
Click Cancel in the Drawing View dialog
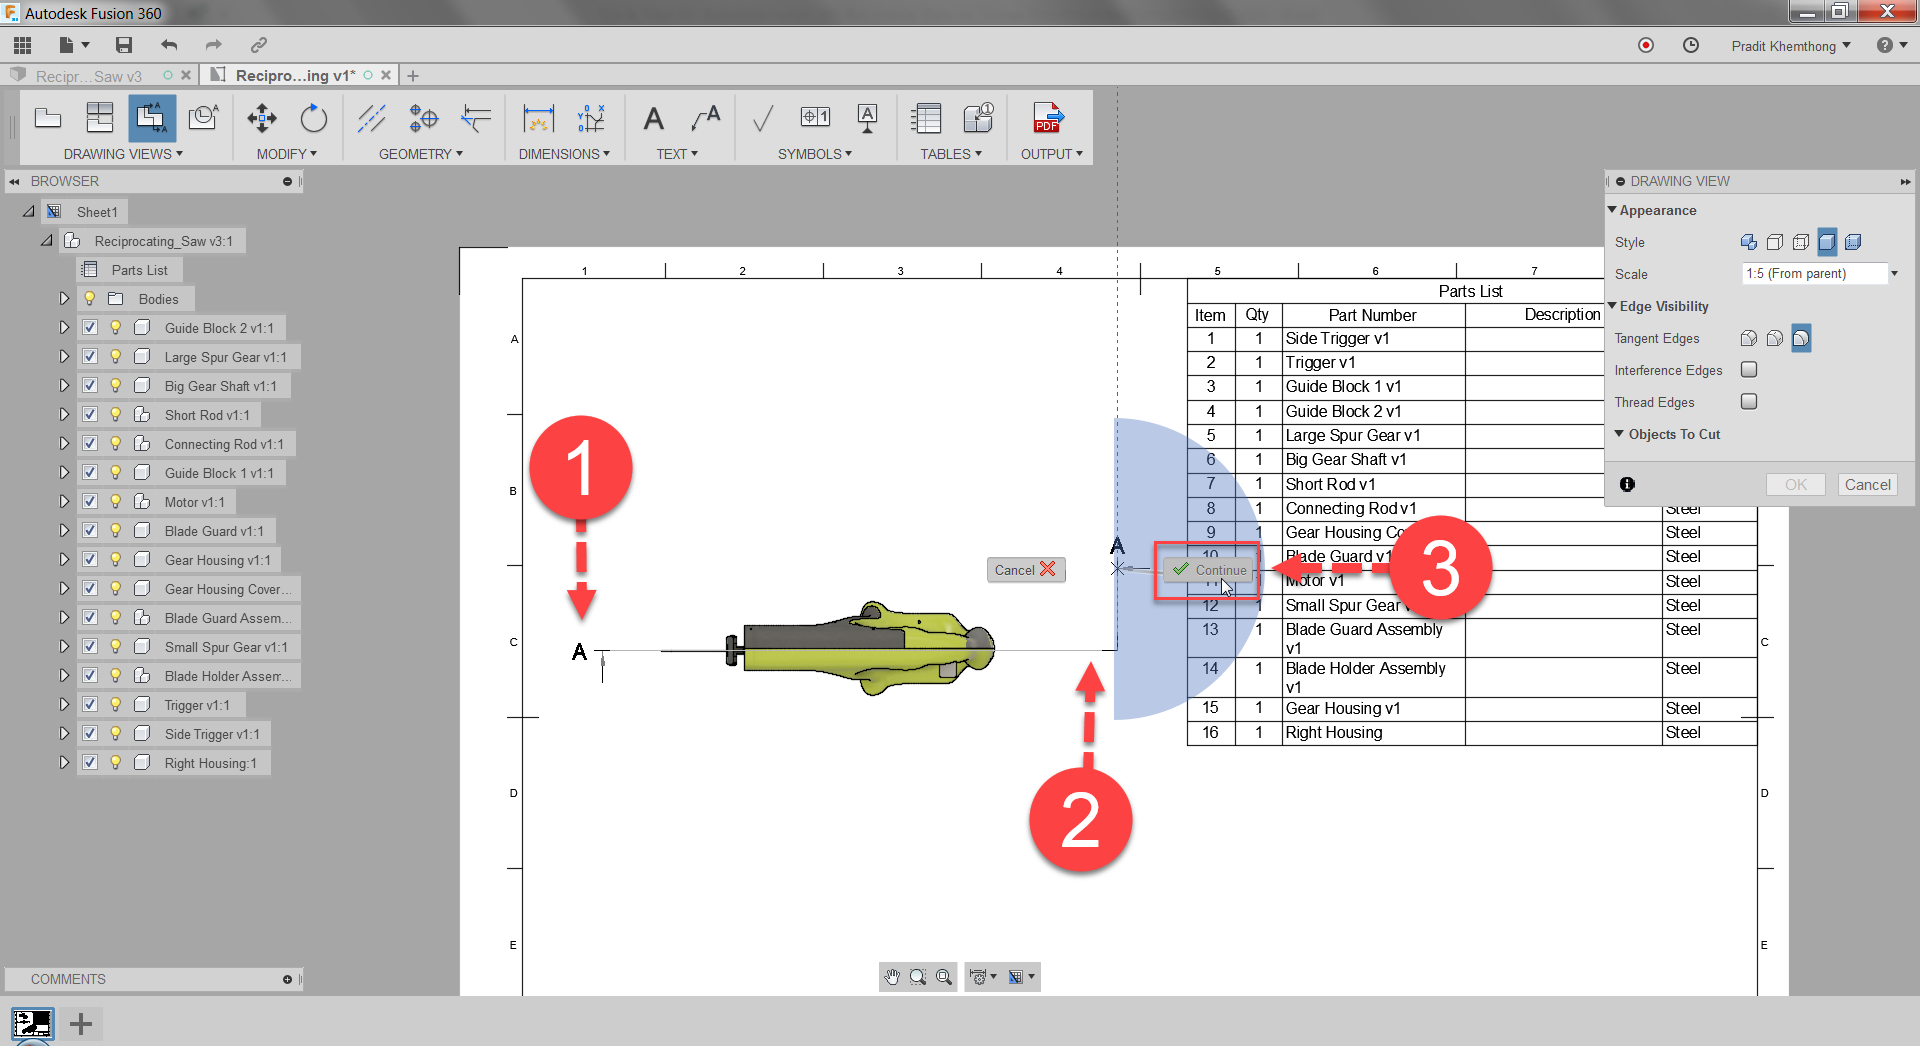point(1868,484)
